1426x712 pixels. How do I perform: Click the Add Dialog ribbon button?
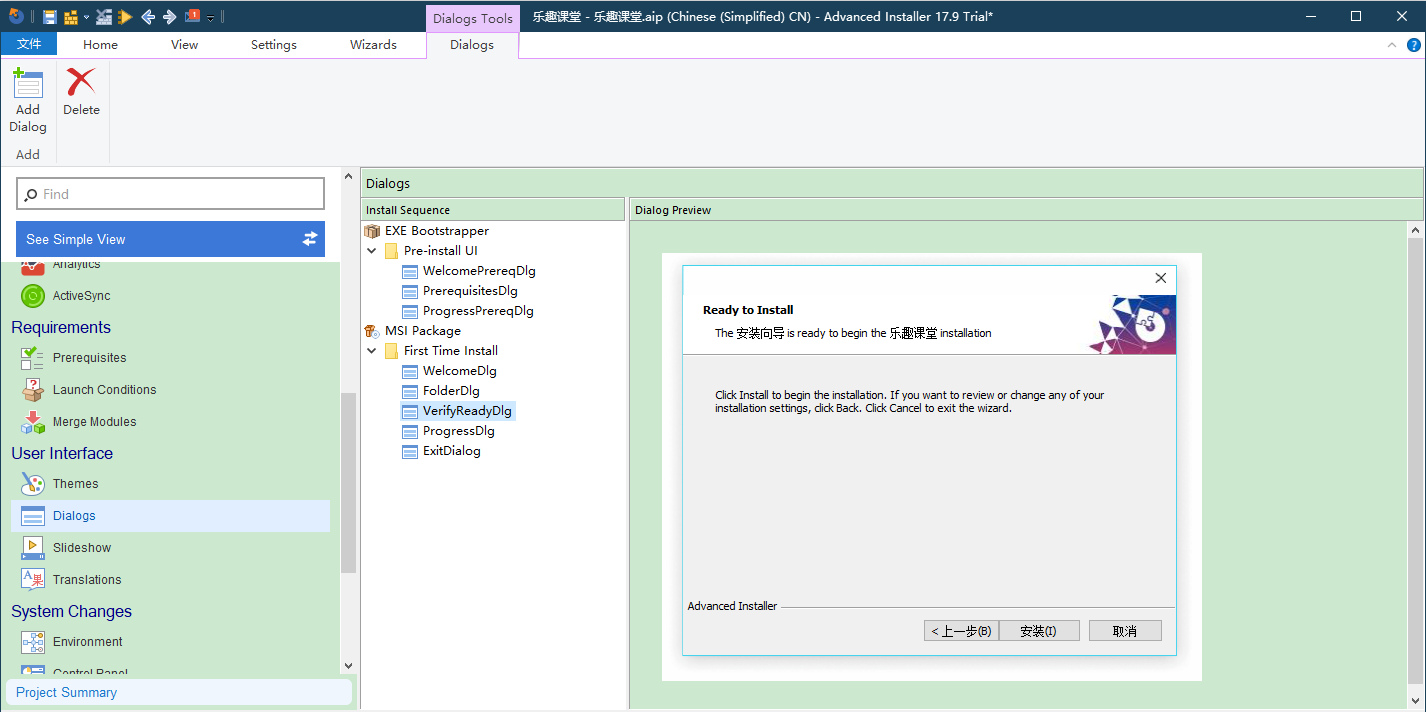point(28,102)
